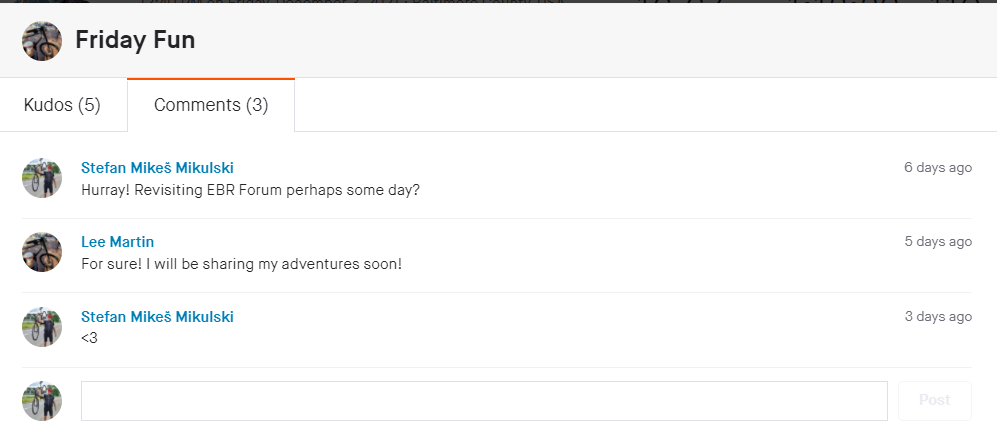Open Lee Martin's profile picture

tap(42, 252)
